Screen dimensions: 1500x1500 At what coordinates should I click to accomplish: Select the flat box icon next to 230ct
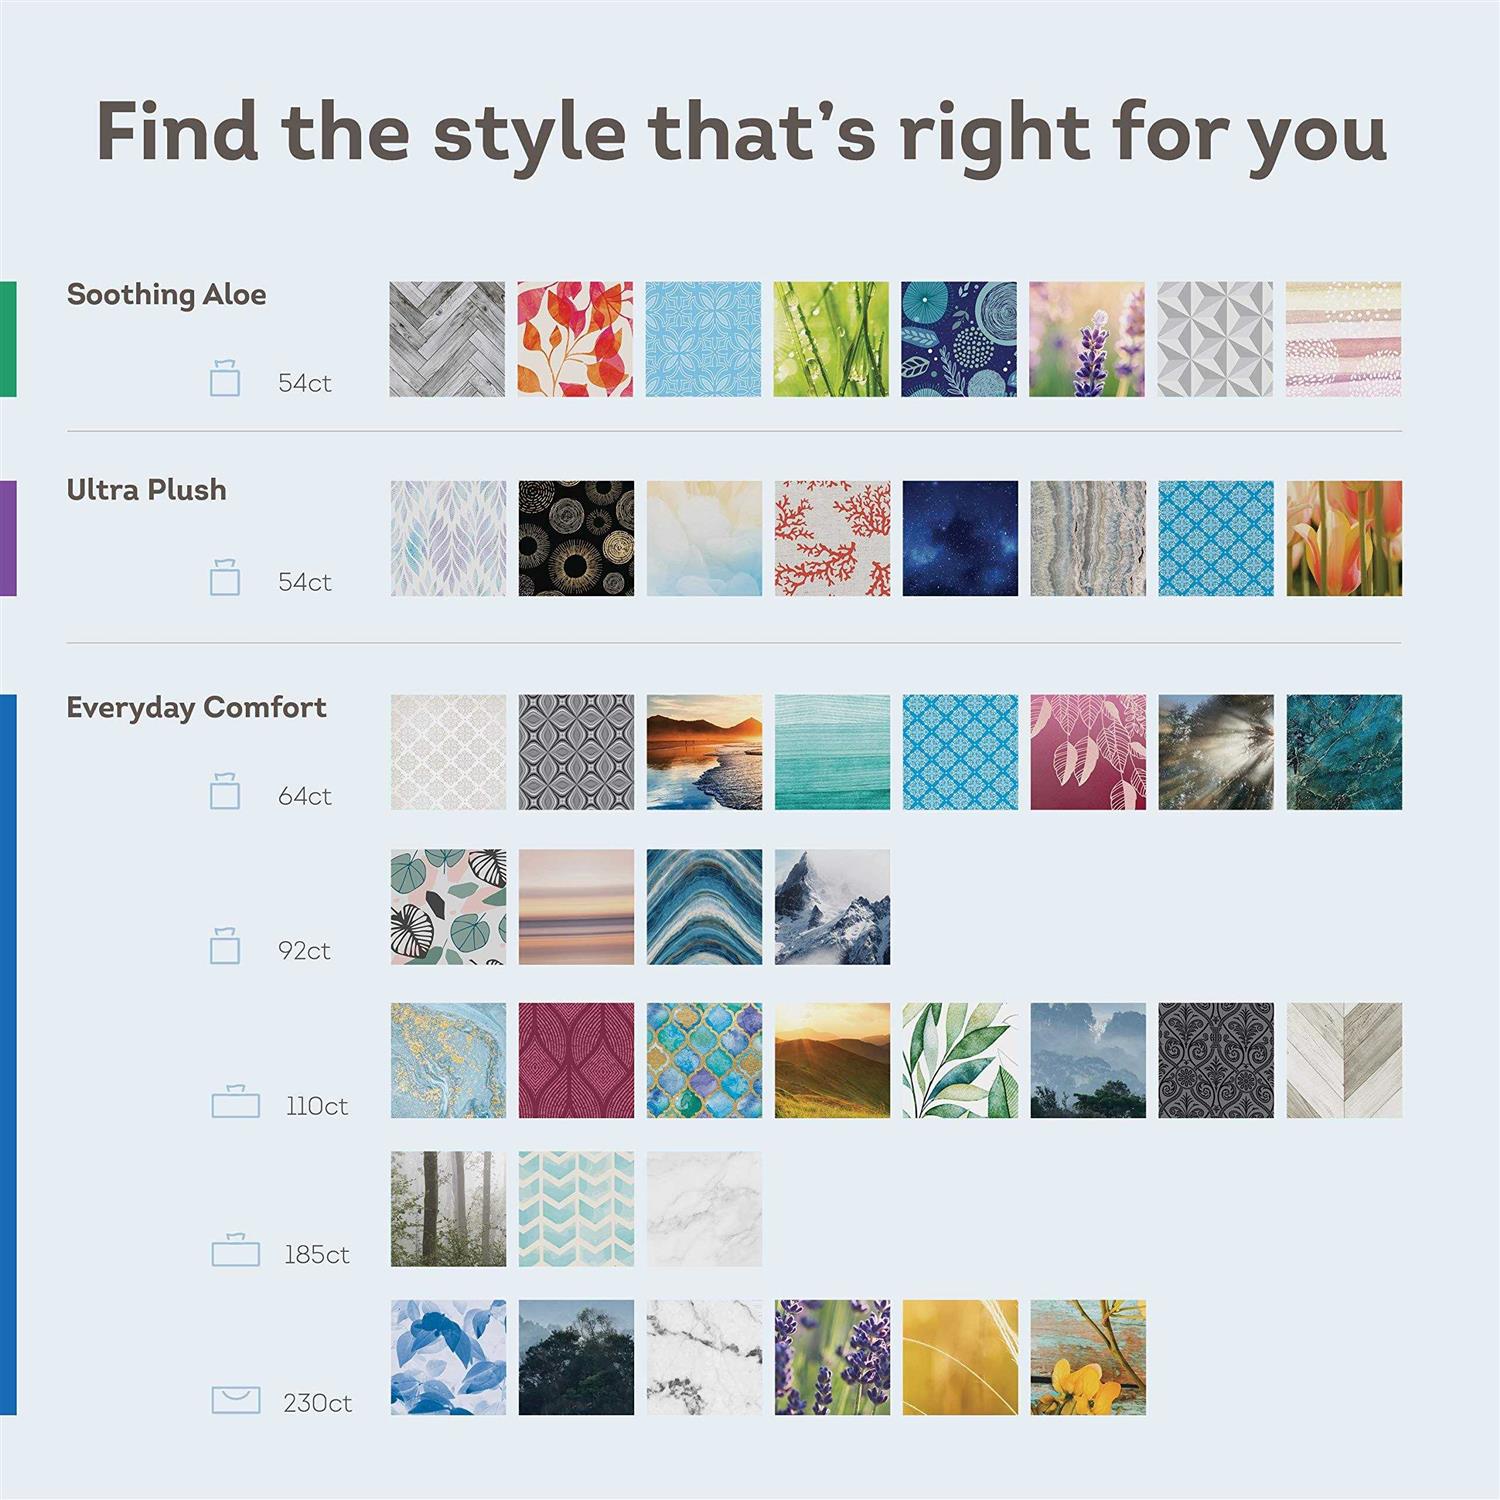[236, 1400]
